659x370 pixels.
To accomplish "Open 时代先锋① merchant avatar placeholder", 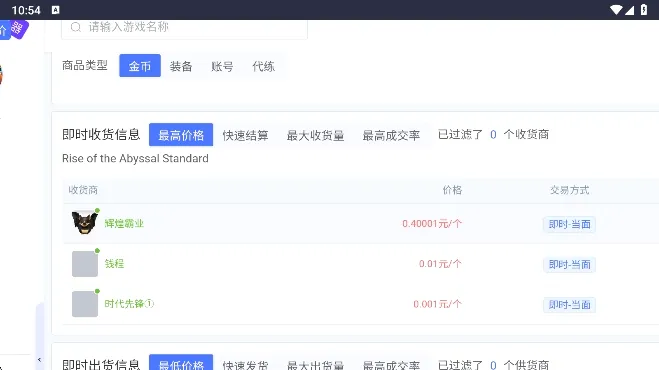I will tap(85, 304).
